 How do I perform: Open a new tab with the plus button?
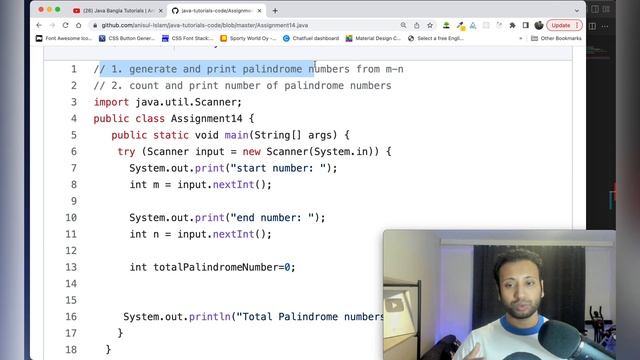(x=275, y=11)
